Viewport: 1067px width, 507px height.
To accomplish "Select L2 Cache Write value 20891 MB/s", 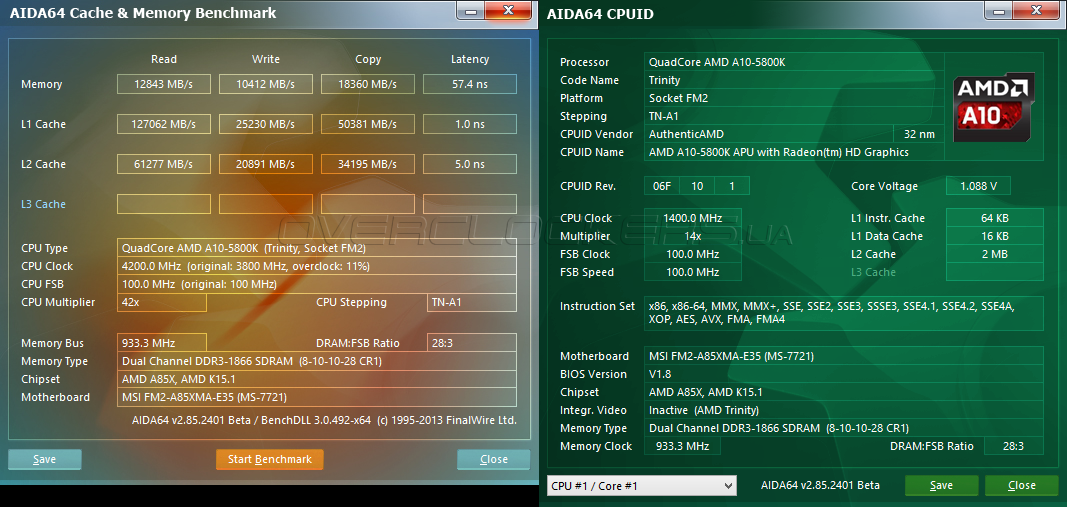I will (x=265, y=164).
